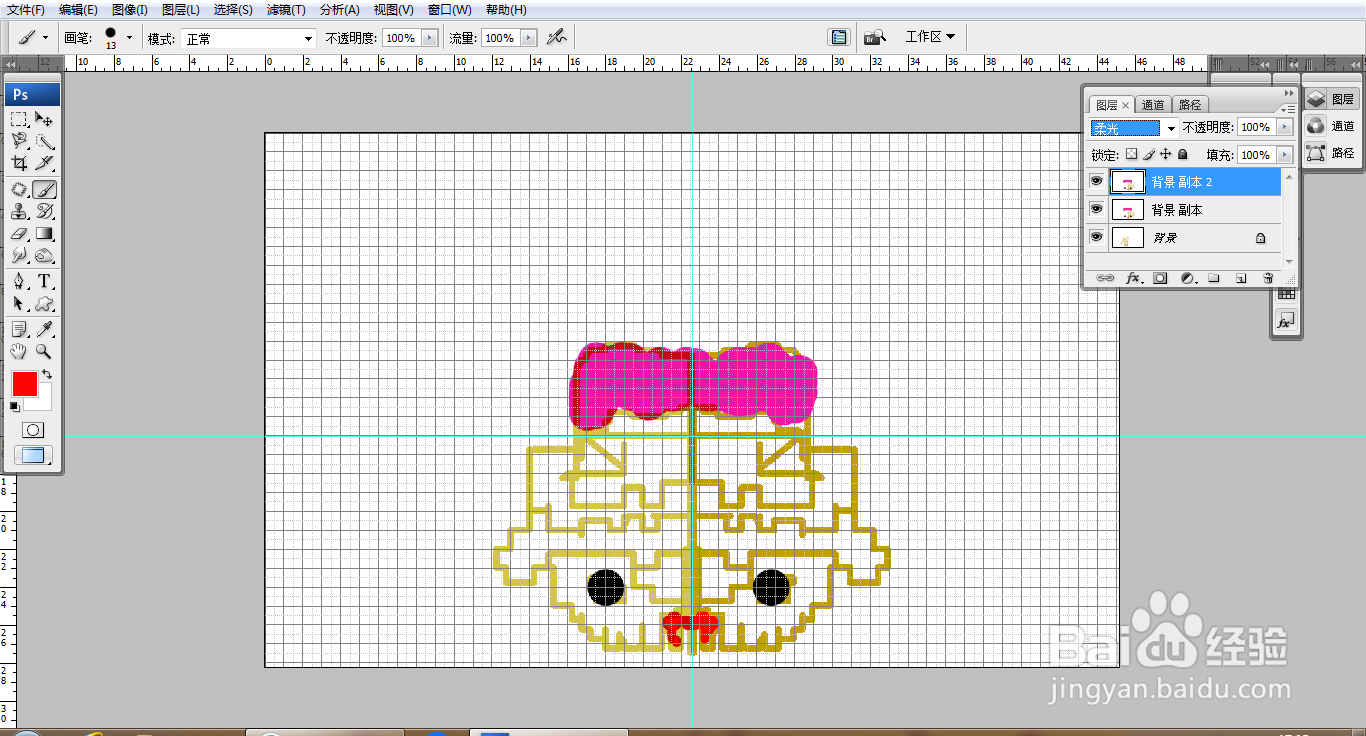The image size is (1366, 736).
Task: Open the 工作区 workspace dropdown
Action: point(930,37)
